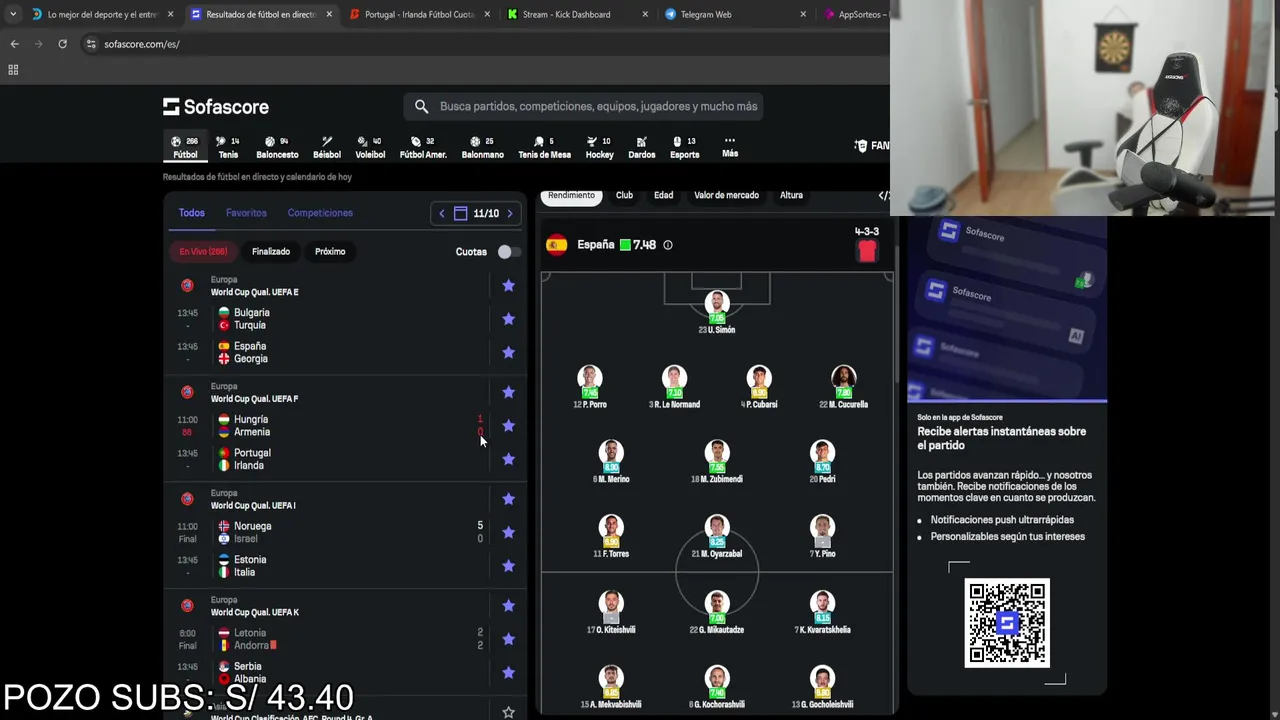Open player M. Cucurella in lineup
The height and width of the screenshot is (720, 1280).
843,387
